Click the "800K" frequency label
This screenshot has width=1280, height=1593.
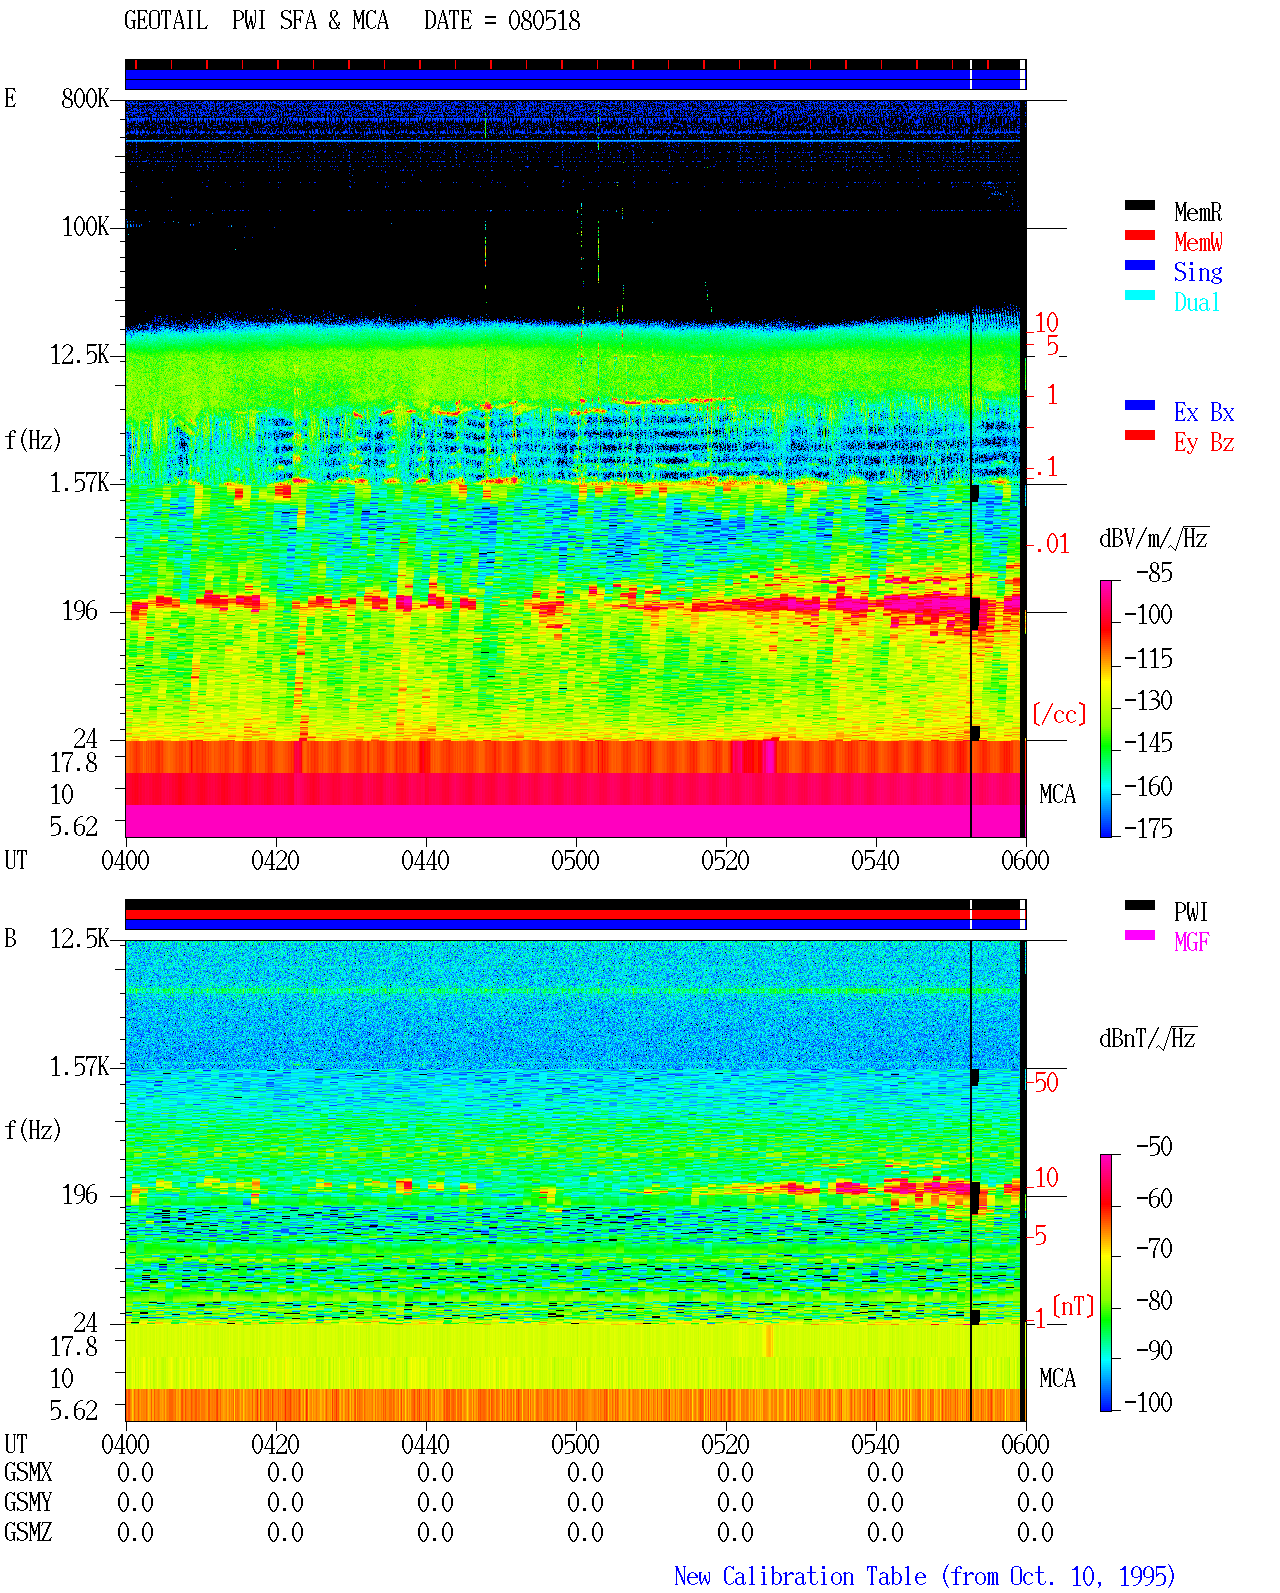85,99
